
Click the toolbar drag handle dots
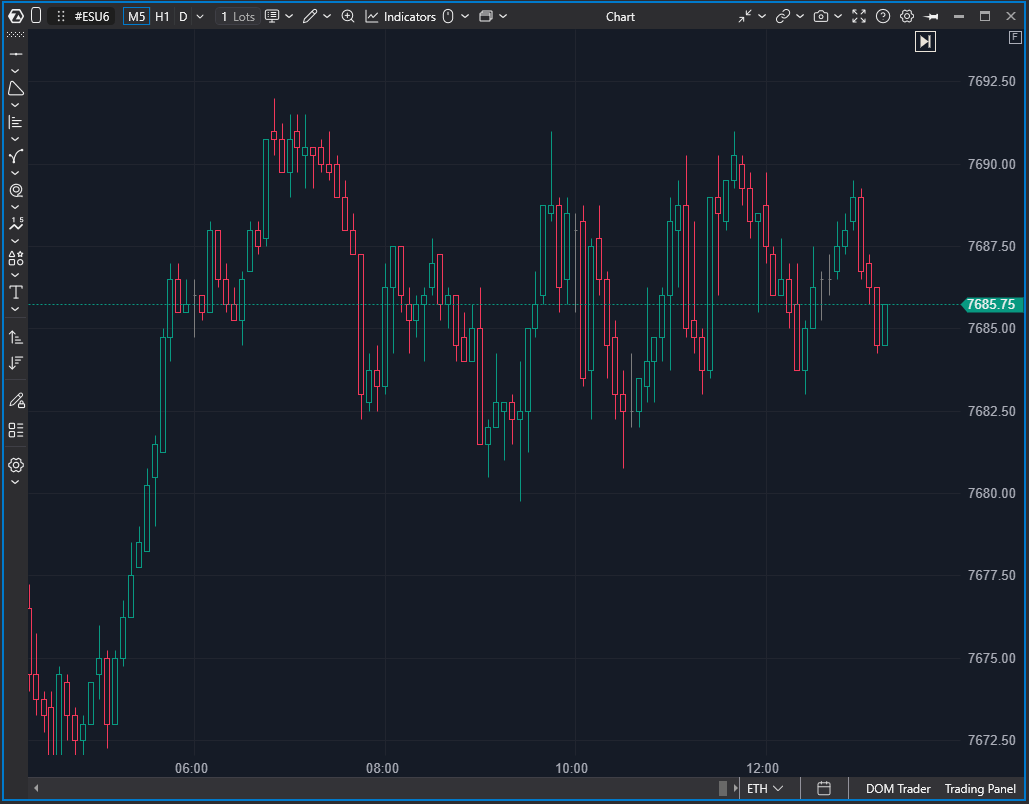tap(16, 35)
